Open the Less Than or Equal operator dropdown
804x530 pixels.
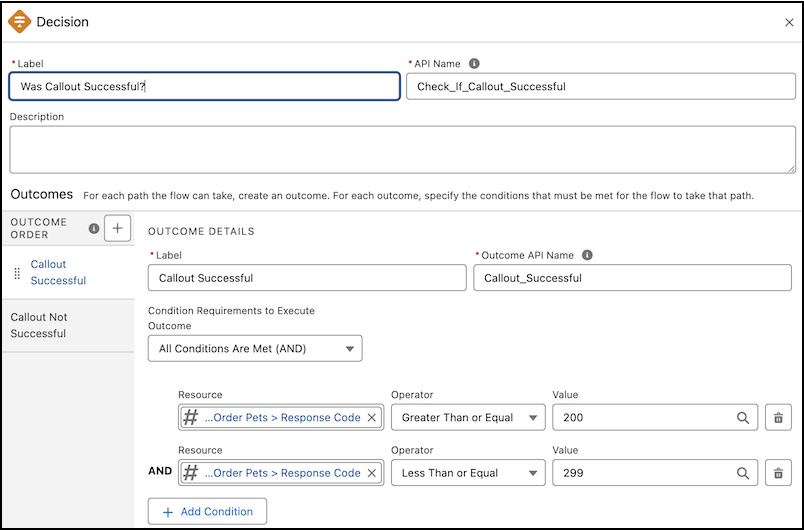point(468,473)
